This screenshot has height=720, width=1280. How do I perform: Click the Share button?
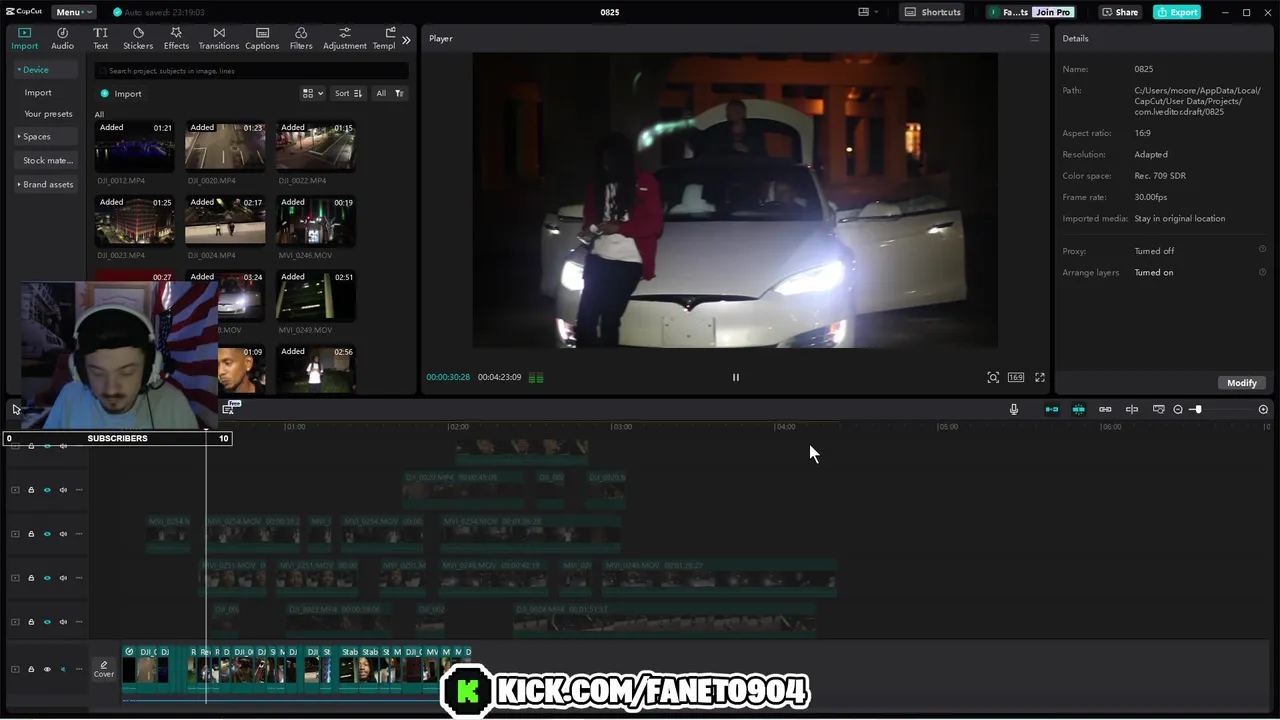pyautogui.click(x=1120, y=12)
